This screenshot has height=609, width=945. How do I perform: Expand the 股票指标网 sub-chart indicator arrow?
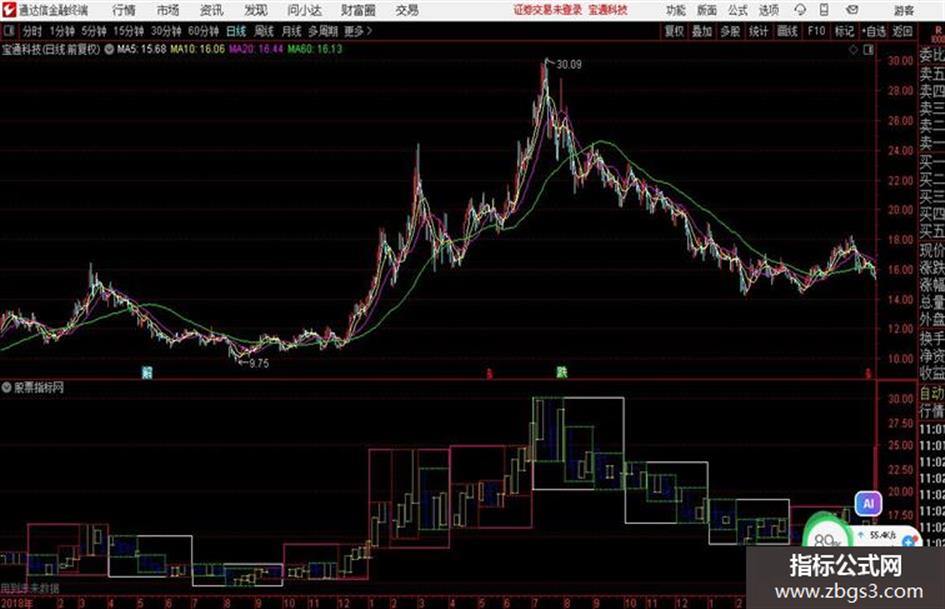[x=7, y=388]
